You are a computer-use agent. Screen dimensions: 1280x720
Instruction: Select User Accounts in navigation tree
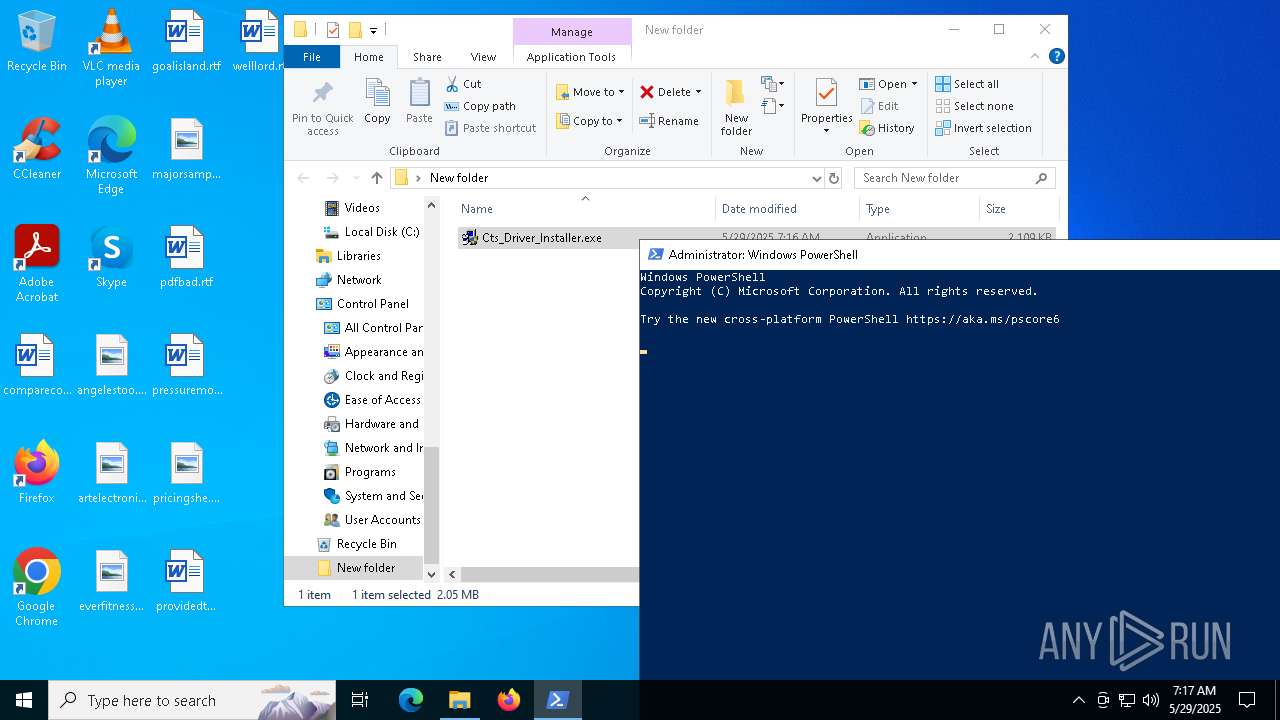click(372, 520)
